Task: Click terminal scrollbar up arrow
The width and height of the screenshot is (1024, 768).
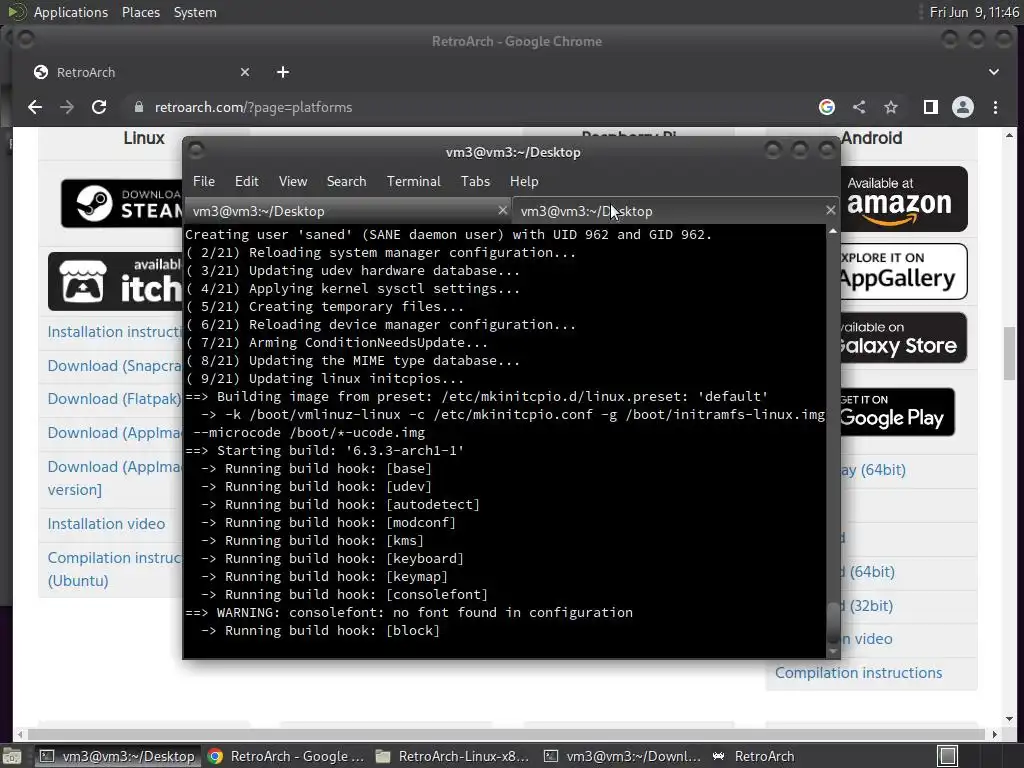Action: [x=833, y=231]
